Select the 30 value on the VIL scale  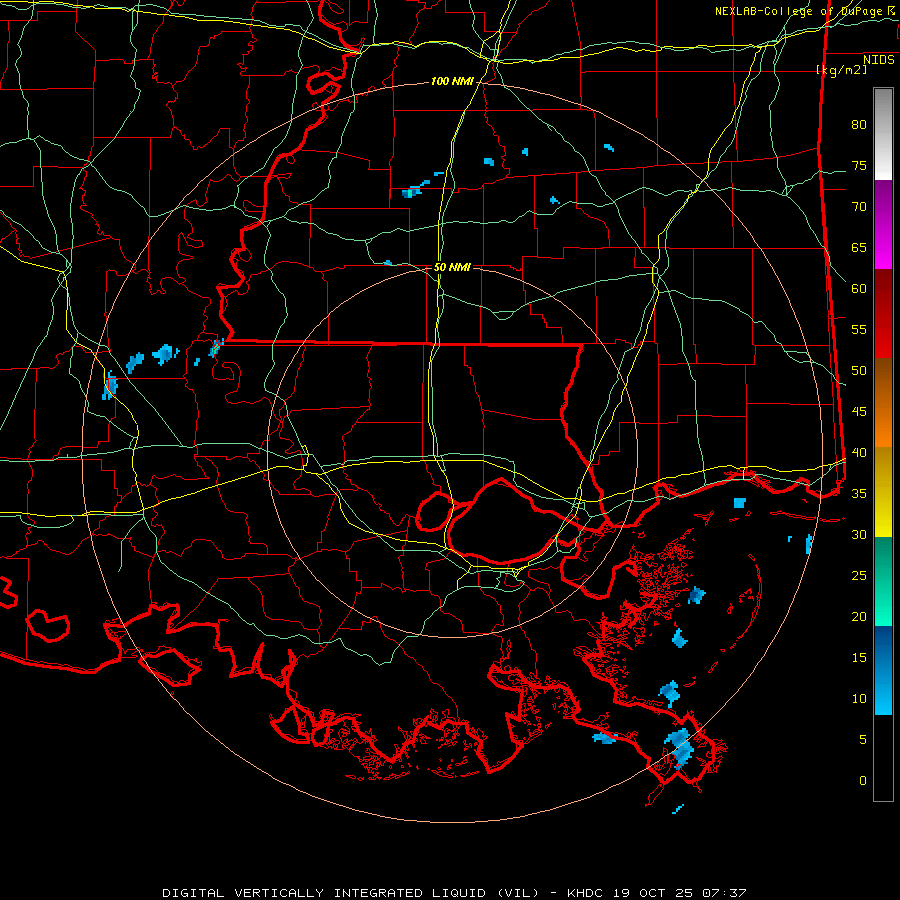coord(859,534)
